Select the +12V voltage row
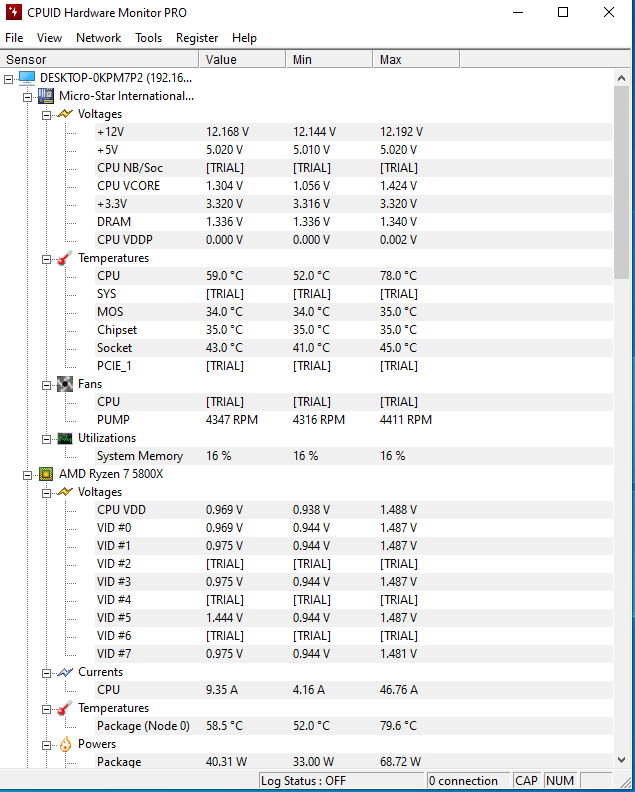 point(354,132)
